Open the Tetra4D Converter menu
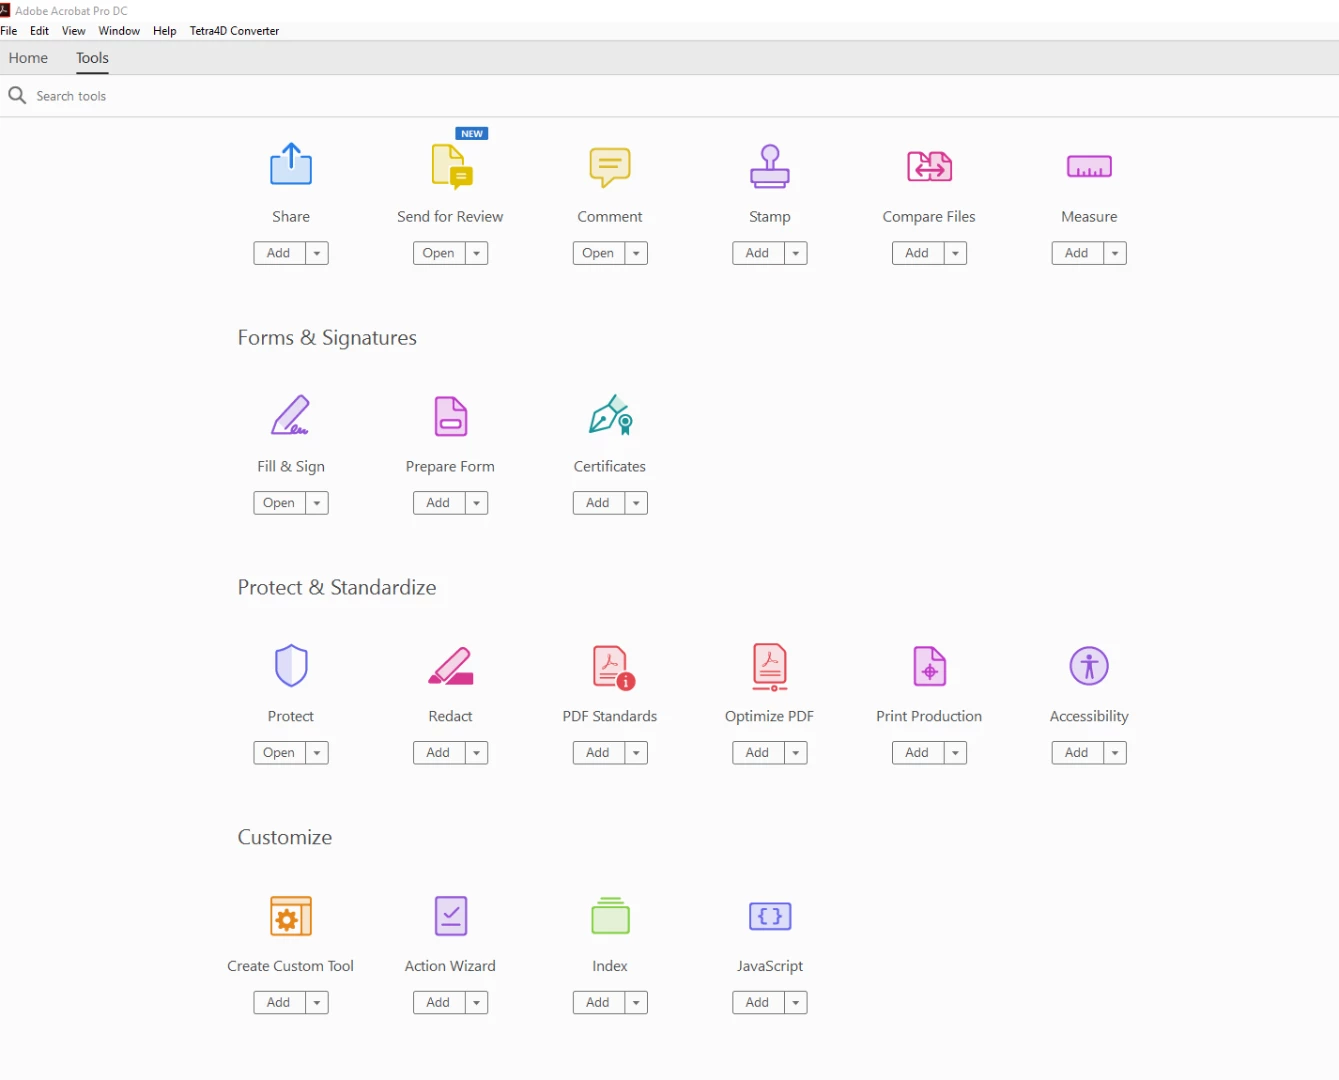 pyautogui.click(x=234, y=31)
